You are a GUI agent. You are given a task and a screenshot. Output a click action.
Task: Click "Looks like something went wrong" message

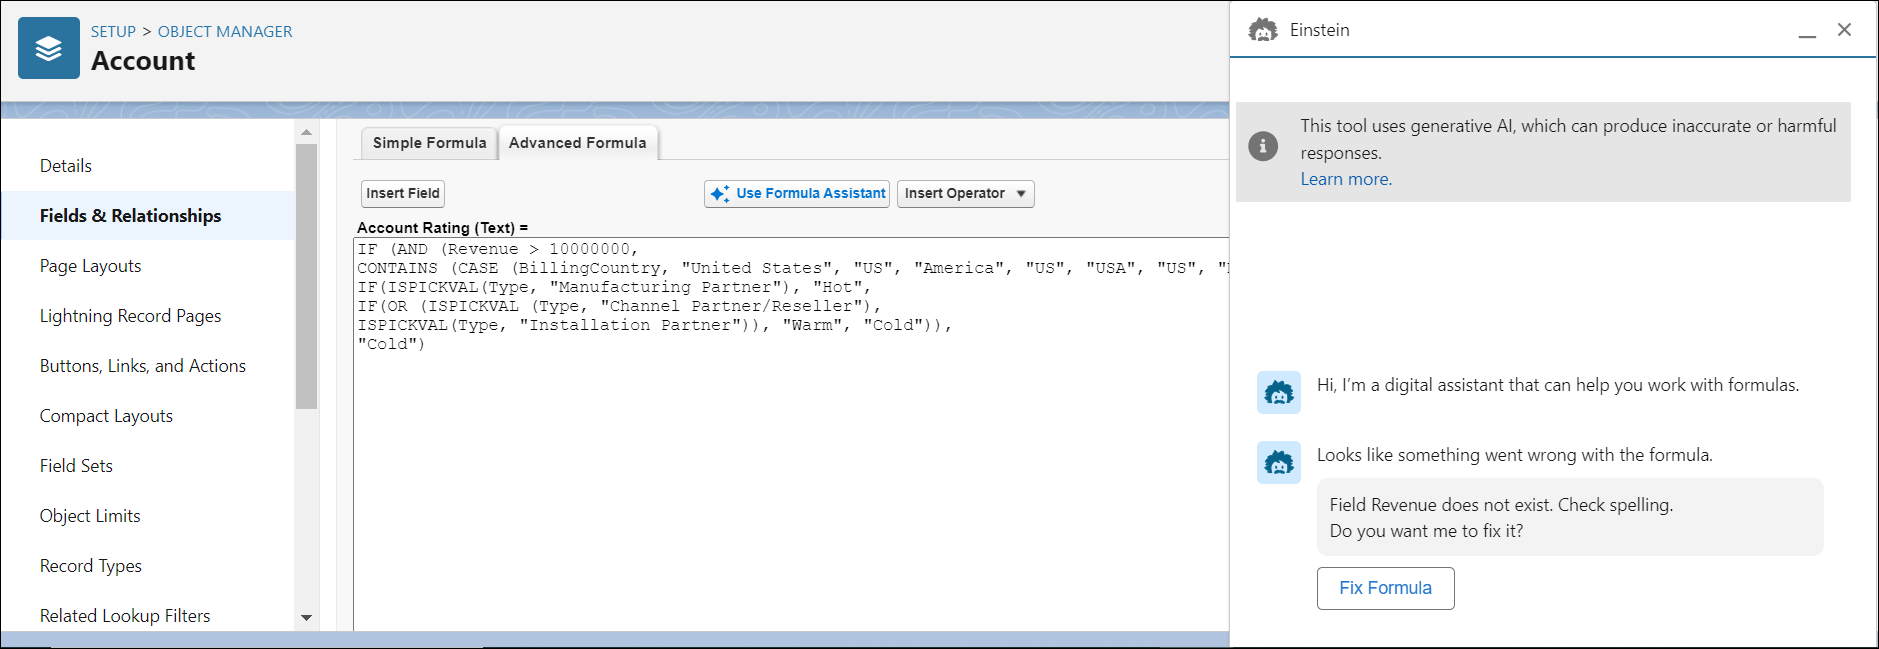coord(1514,455)
